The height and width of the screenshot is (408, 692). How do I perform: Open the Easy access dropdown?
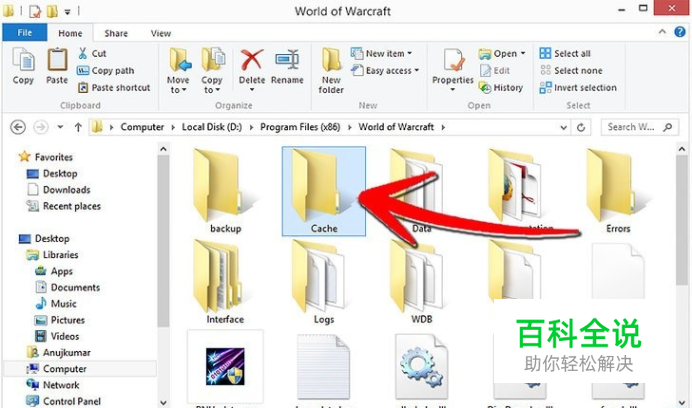[384, 71]
